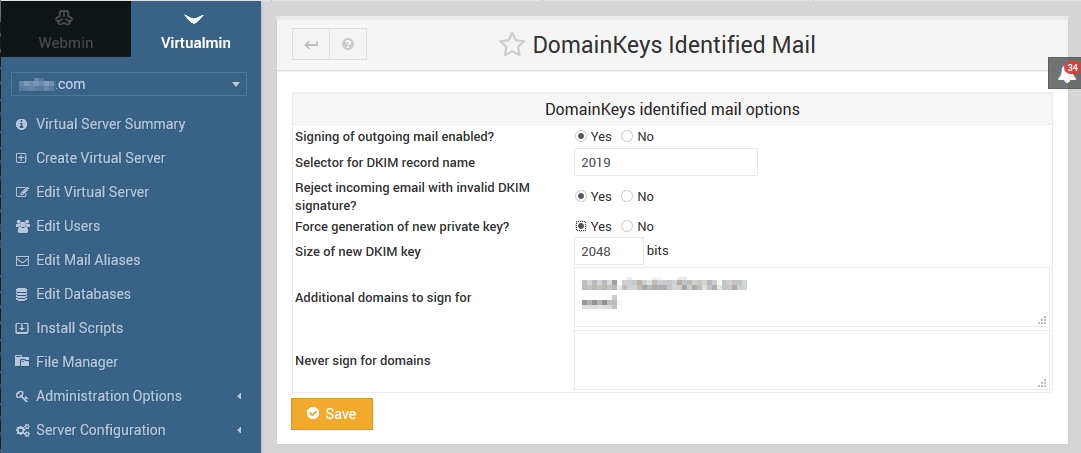Switch to the Virtualmin tab
1081x453 pixels.
click(x=196, y=29)
